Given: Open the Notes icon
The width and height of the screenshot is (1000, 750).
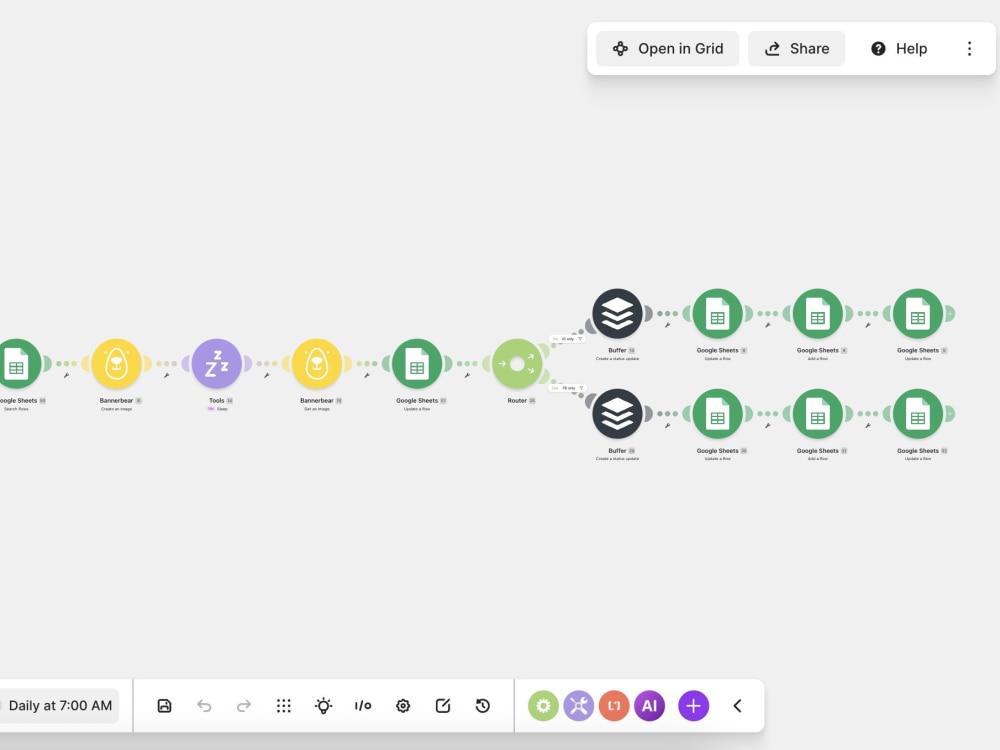Looking at the screenshot, I should pos(443,705).
